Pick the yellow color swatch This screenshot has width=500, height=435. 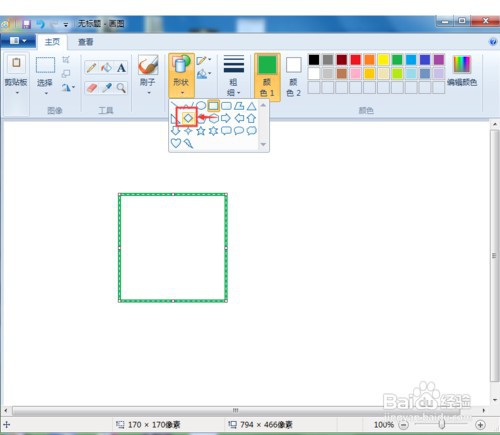click(x=383, y=60)
